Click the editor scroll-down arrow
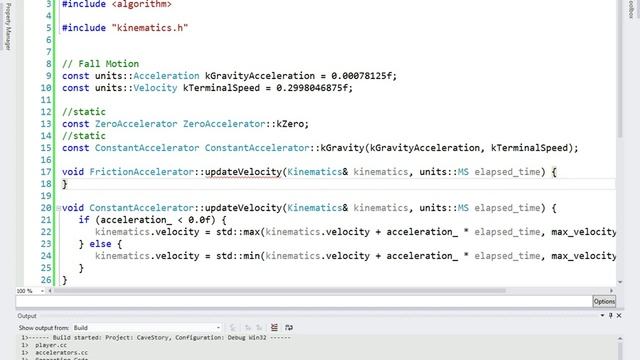This screenshot has width=640, height=360. pos(620,282)
